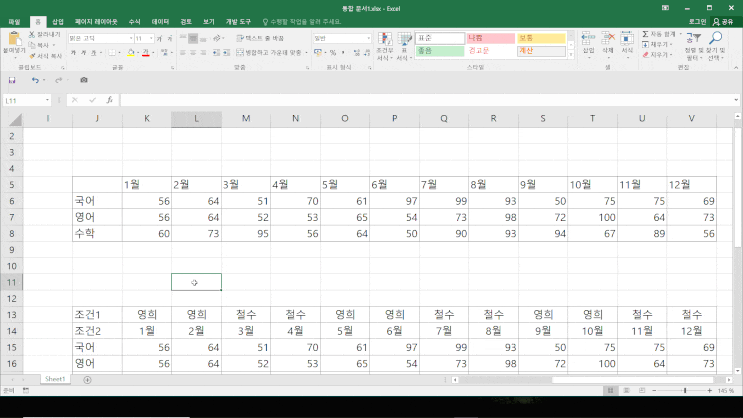This screenshot has height=418, width=743.
Task: Toggle Wrap Text (텍스트 줄 바꿈)
Action: click(260, 38)
